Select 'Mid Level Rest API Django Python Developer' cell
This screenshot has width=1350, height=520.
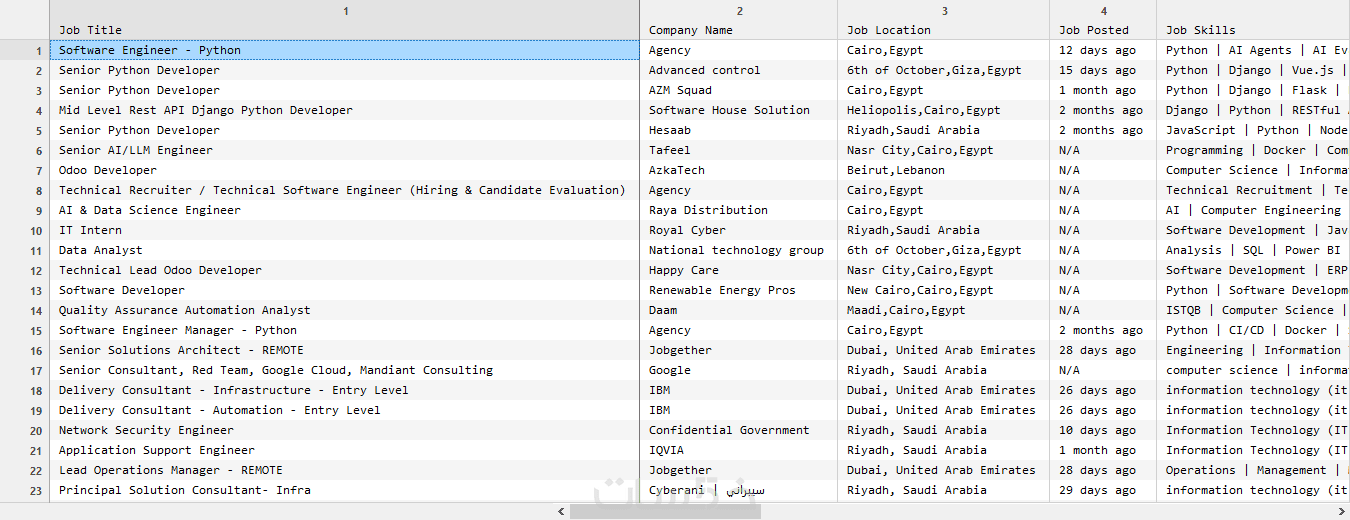[x=345, y=110]
